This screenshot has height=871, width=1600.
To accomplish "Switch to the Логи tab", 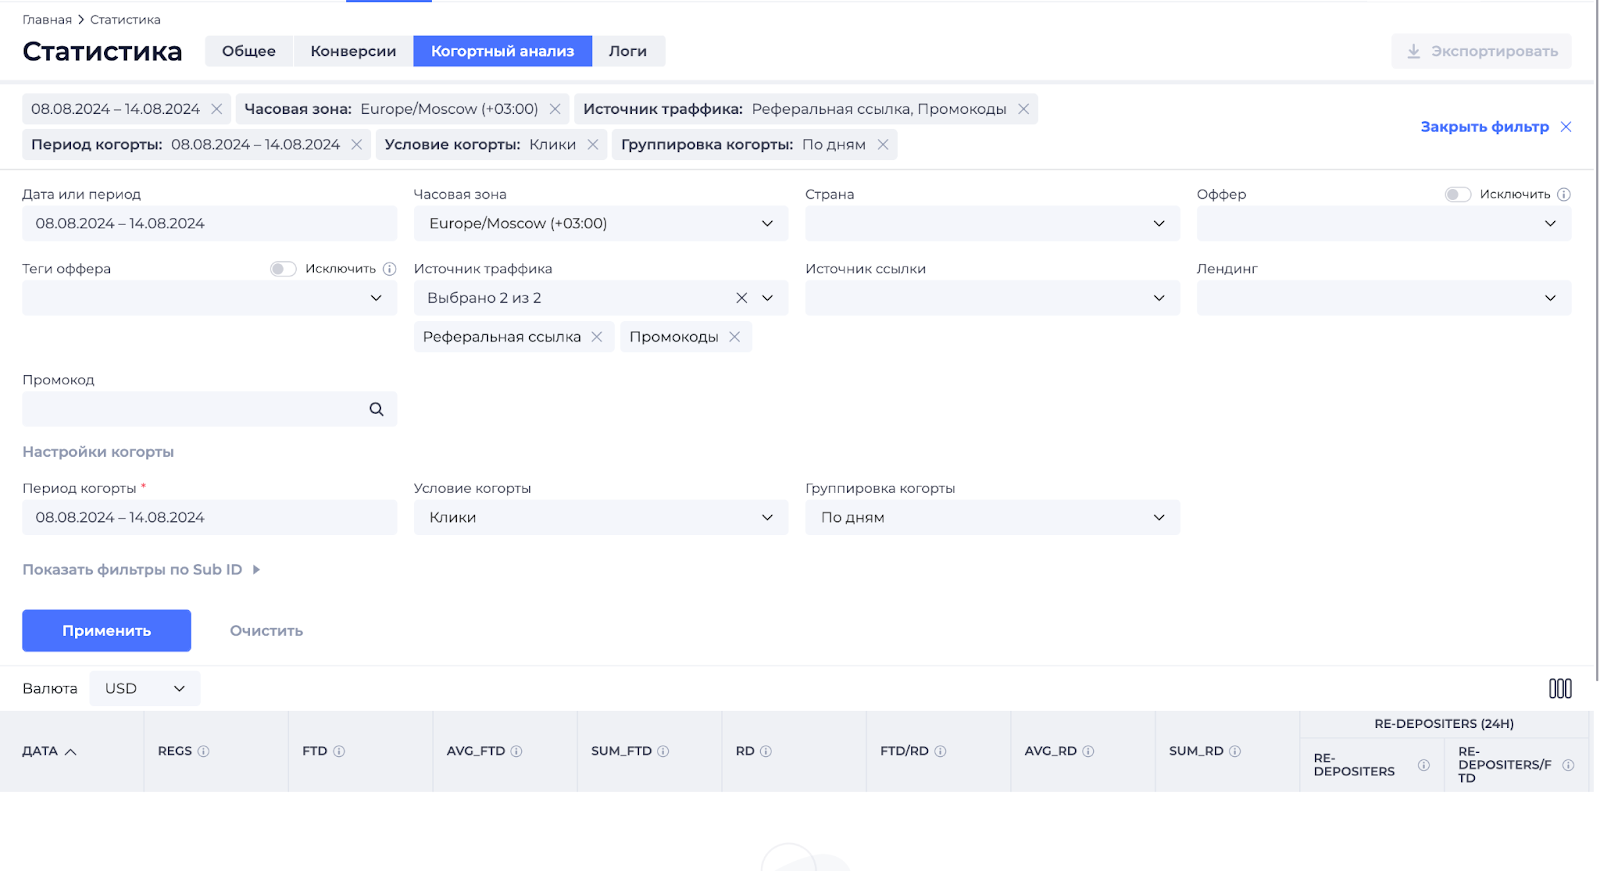I will point(628,51).
